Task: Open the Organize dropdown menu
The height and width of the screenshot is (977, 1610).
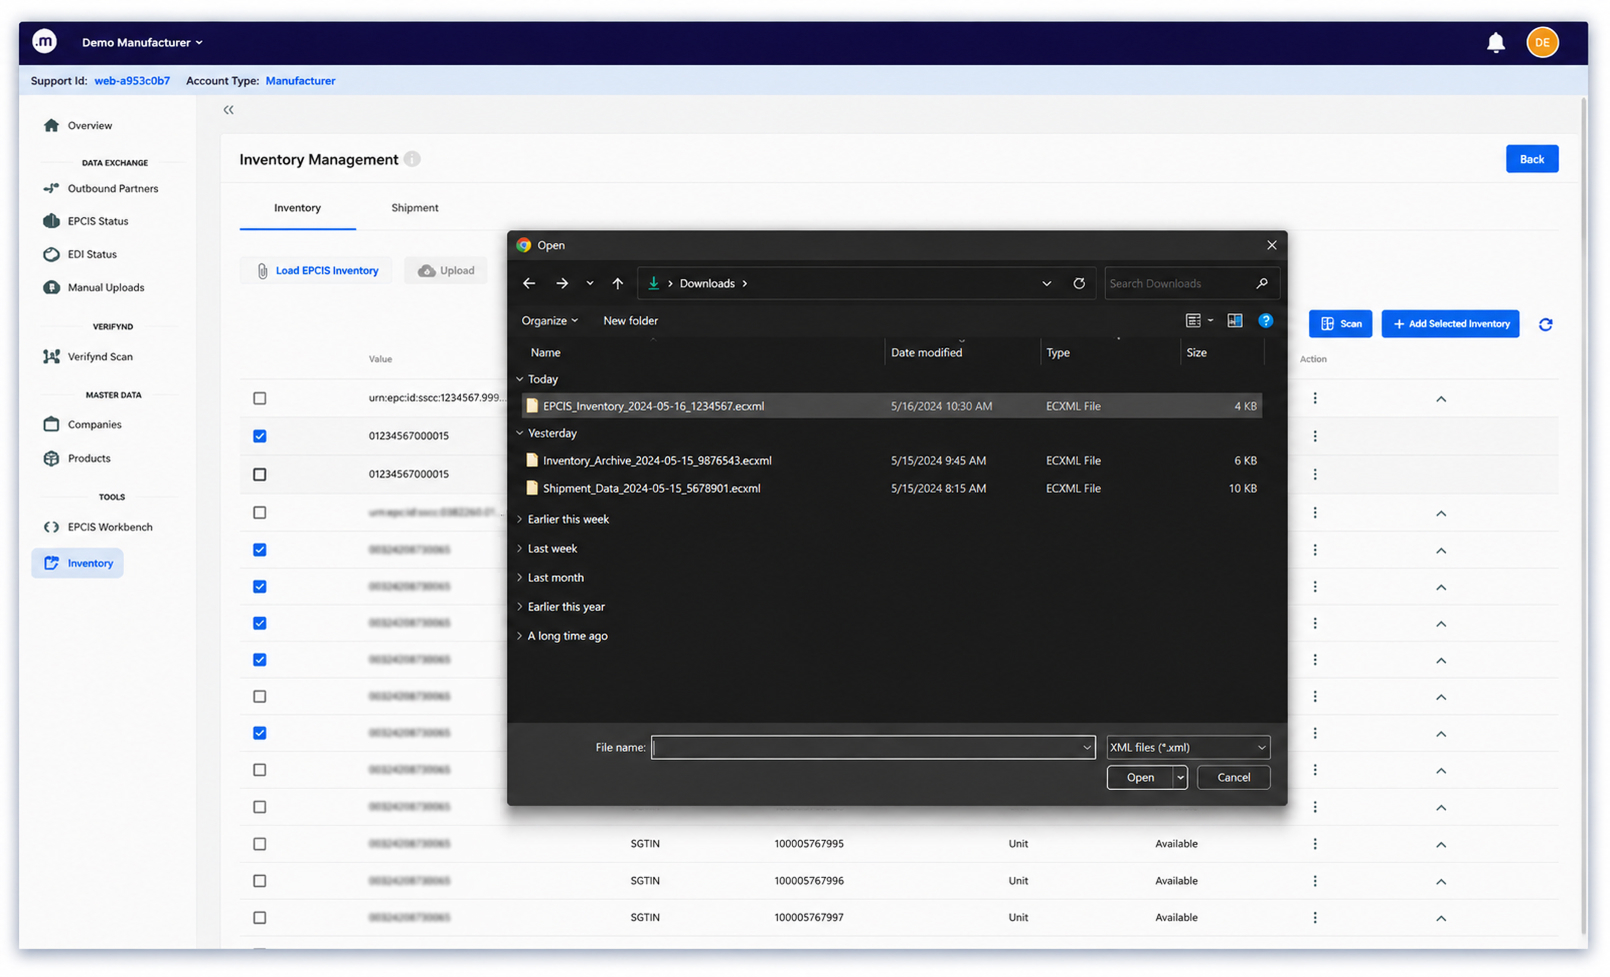Action: click(549, 321)
